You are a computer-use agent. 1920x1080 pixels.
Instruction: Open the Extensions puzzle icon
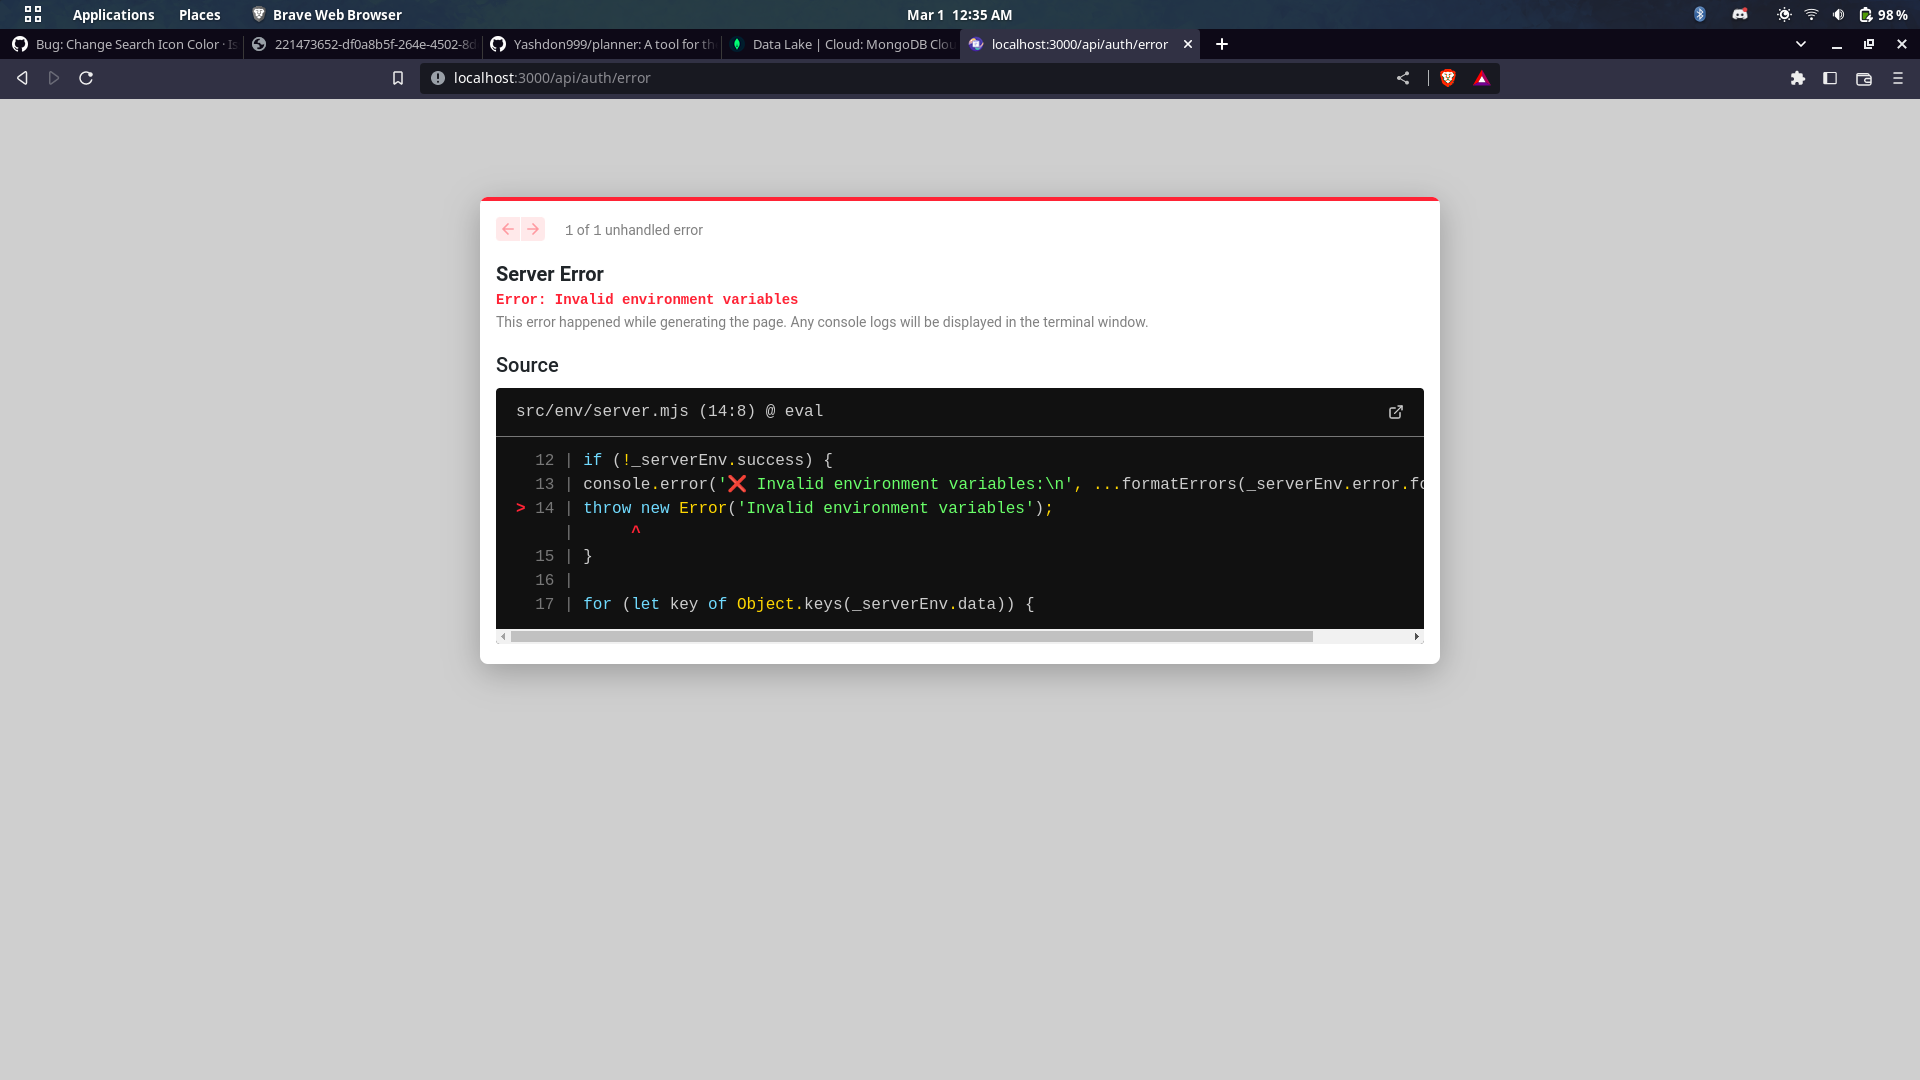click(1798, 78)
